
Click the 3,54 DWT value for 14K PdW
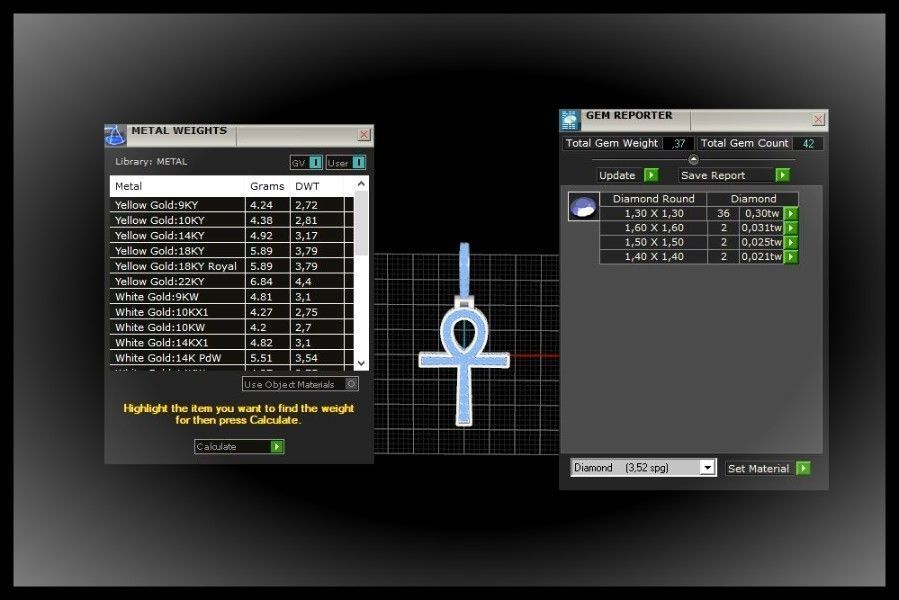pos(306,358)
